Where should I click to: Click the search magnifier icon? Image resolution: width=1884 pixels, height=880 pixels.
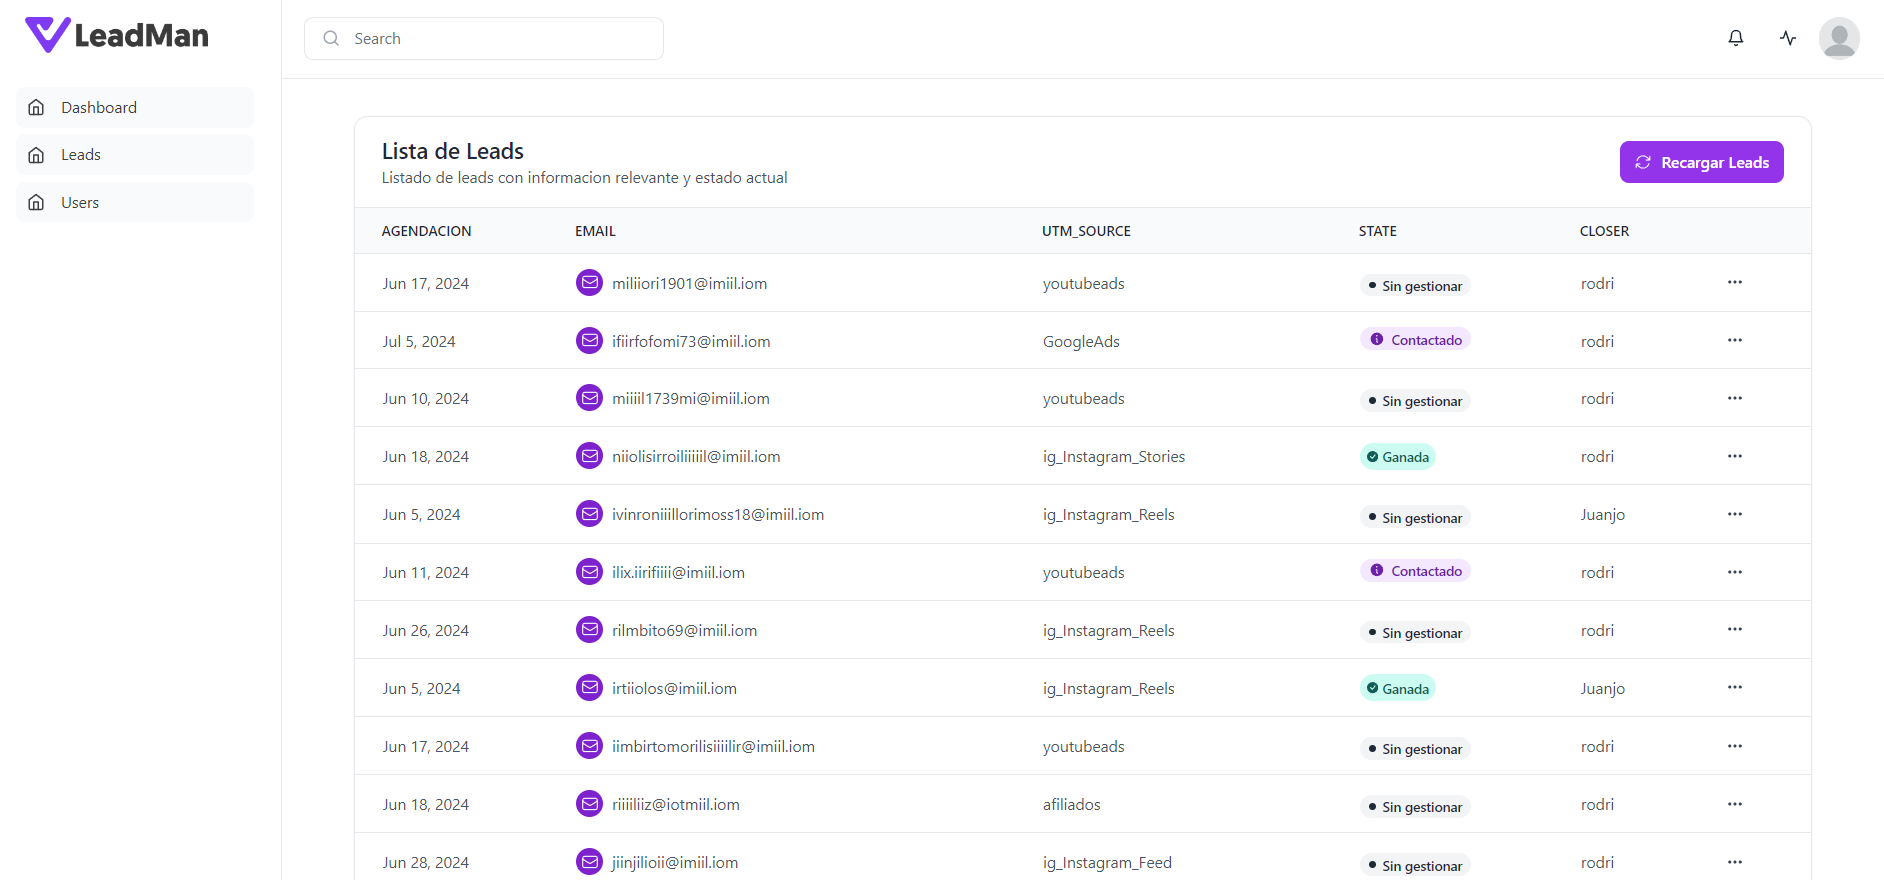(331, 38)
